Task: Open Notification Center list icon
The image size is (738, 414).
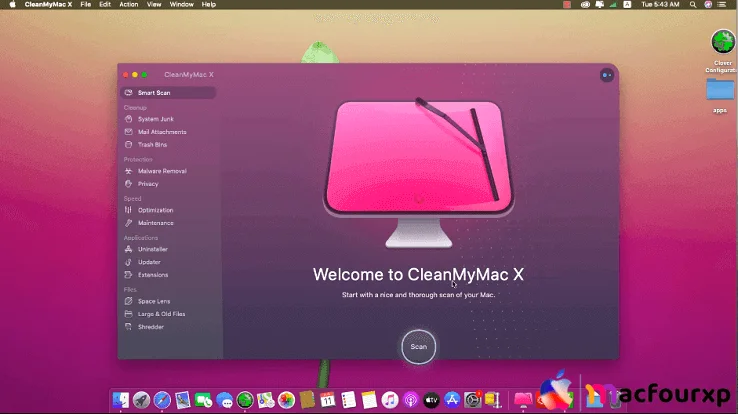Action: coord(722,4)
